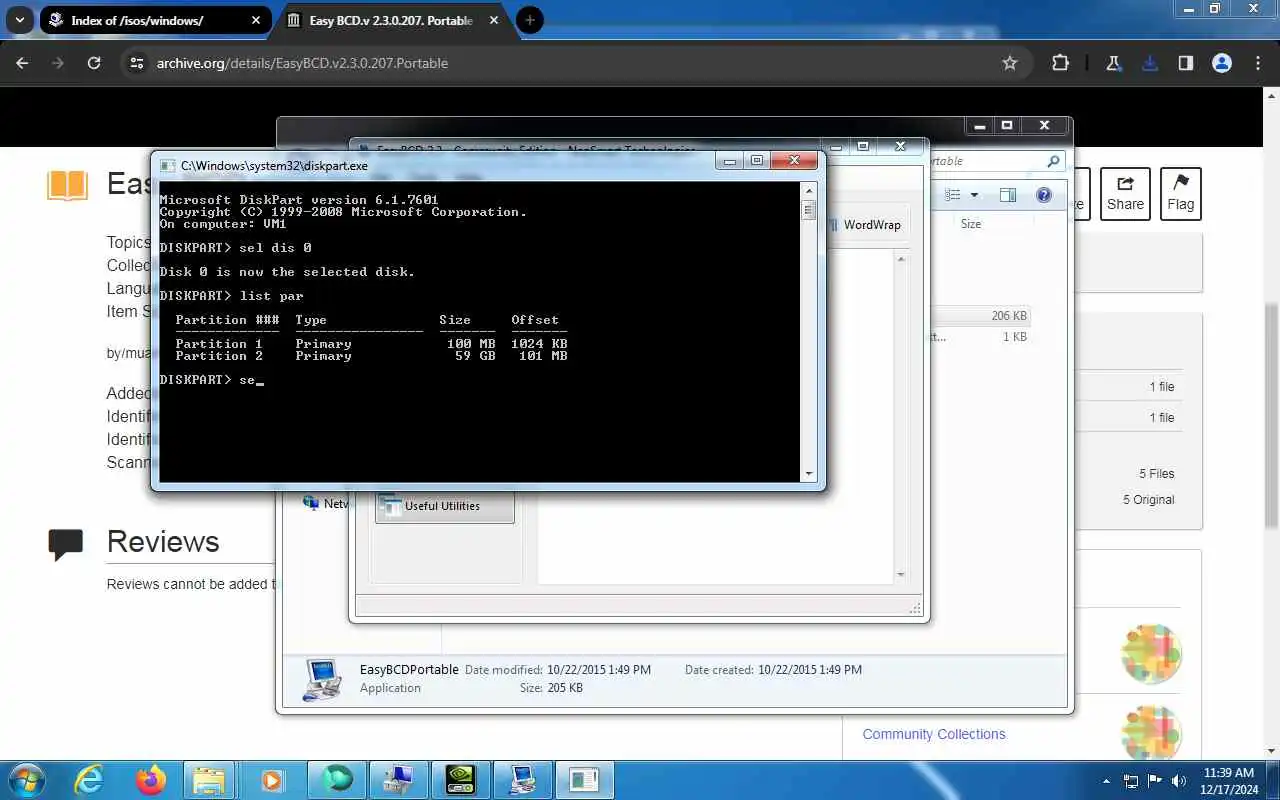Click the Action Center flag tray icon
Viewport: 1280px width, 800px height.
pos(1155,781)
